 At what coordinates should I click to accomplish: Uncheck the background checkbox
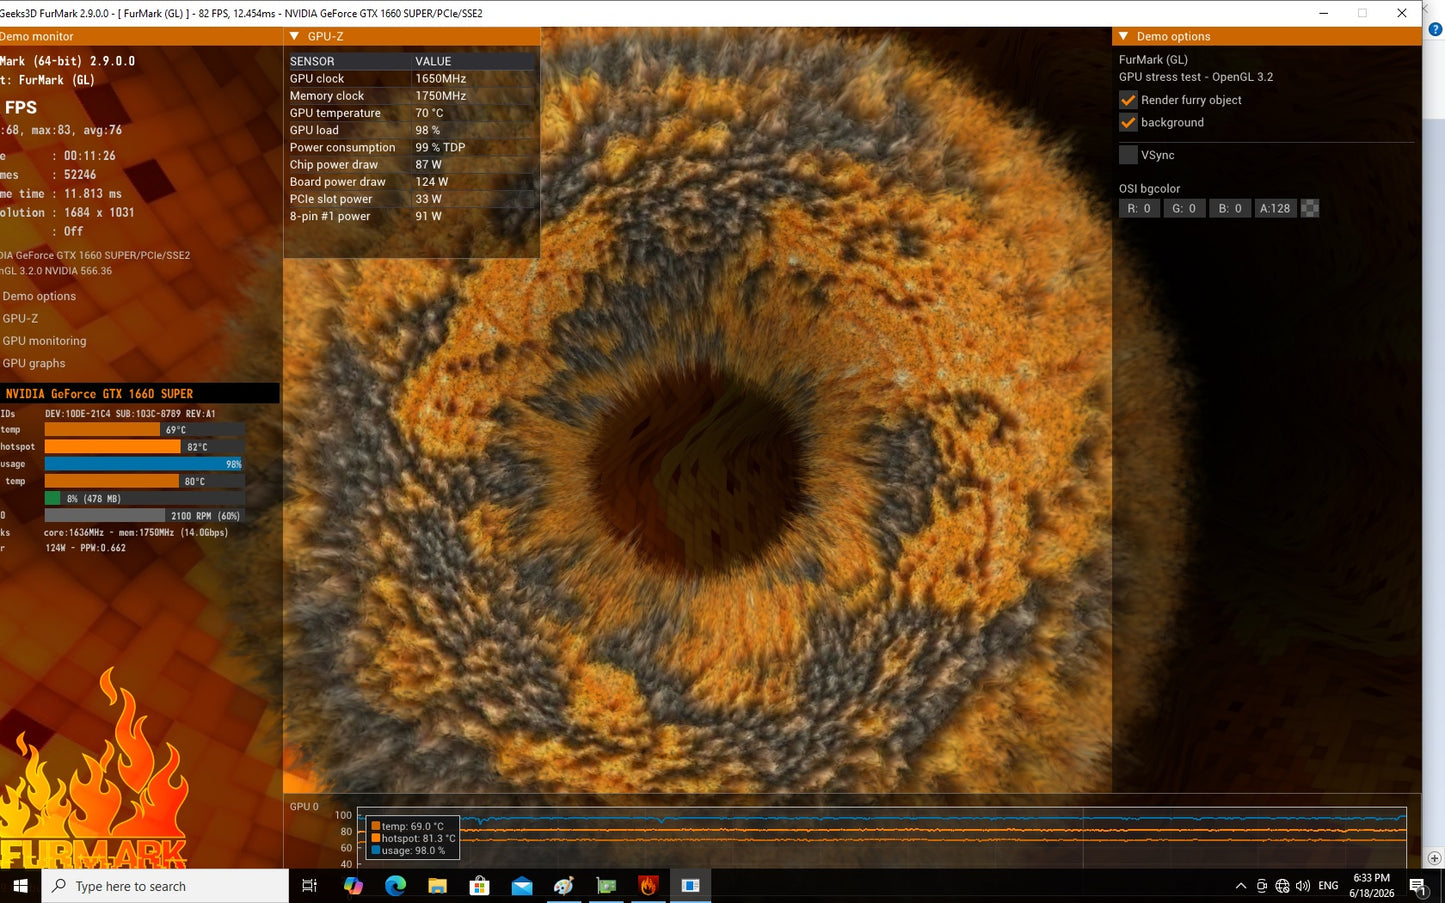[1128, 123]
